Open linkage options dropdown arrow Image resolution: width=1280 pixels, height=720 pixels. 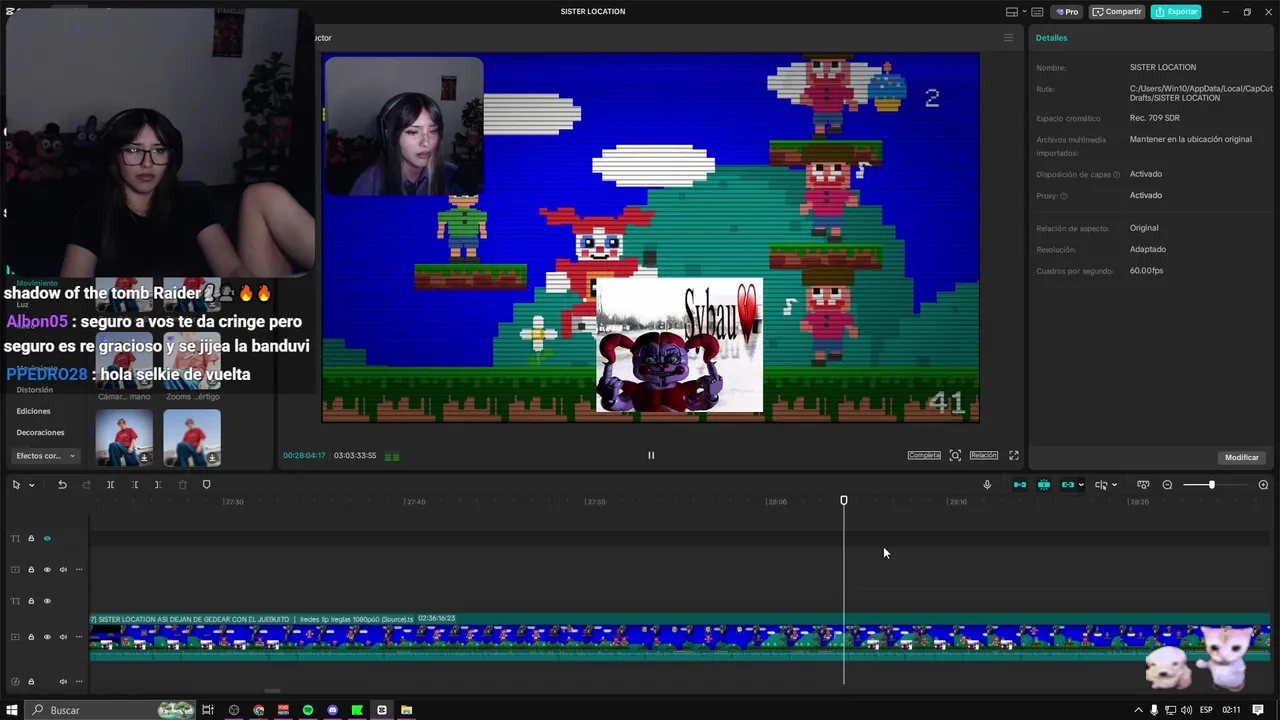pyautogui.click(x=1081, y=485)
